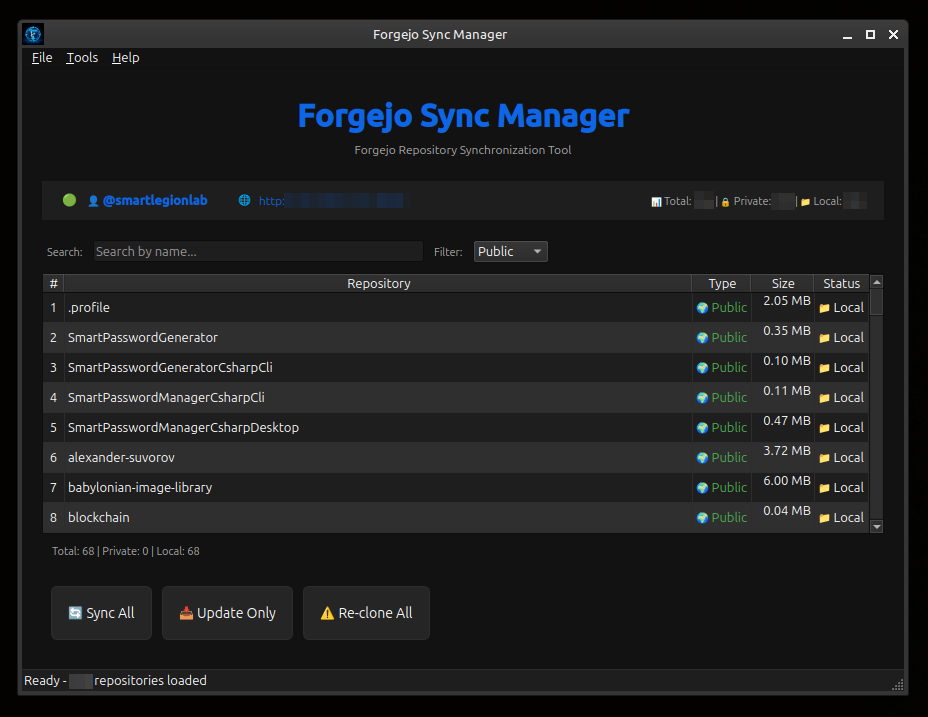This screenshot has width=928, height=717.
Task: Open the File menu
Action: click(x=42, y=57)
